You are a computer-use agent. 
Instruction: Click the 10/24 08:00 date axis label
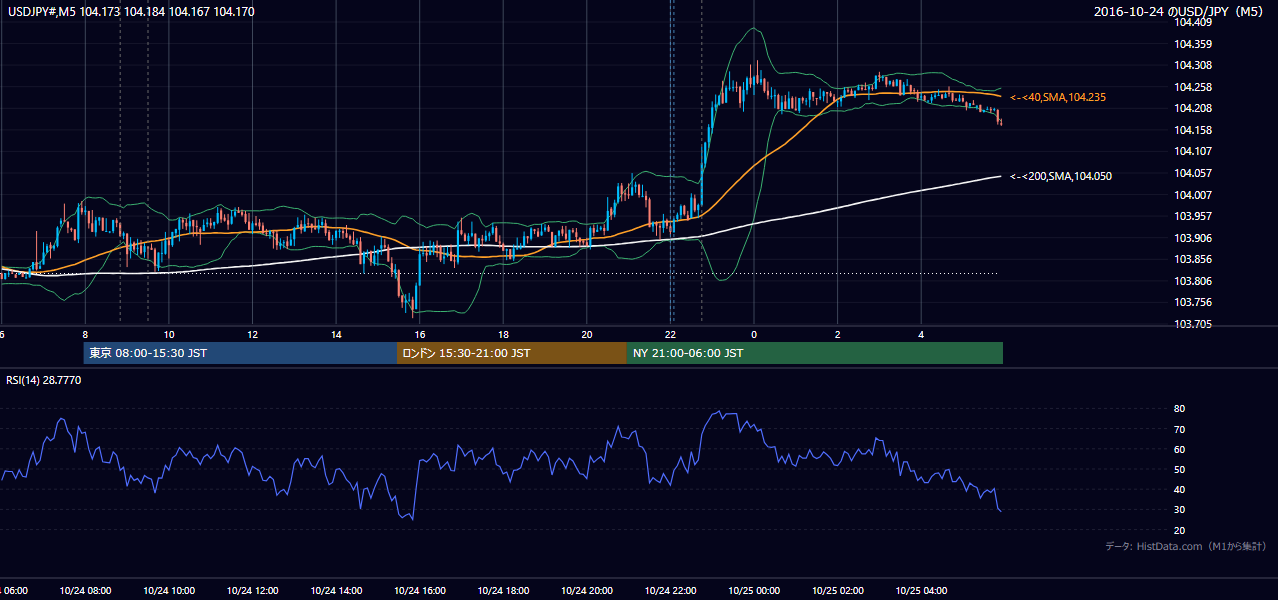tap(84, 590)
